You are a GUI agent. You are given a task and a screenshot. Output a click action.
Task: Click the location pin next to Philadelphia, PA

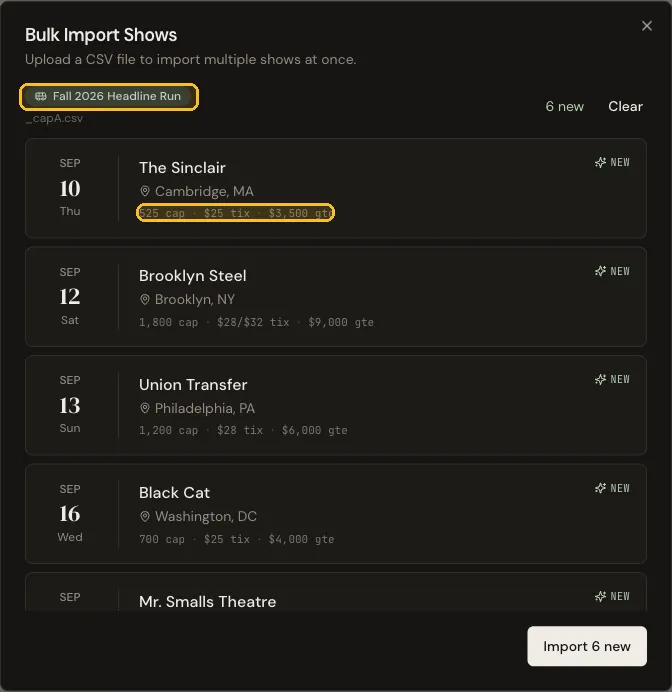coord(145,408)
